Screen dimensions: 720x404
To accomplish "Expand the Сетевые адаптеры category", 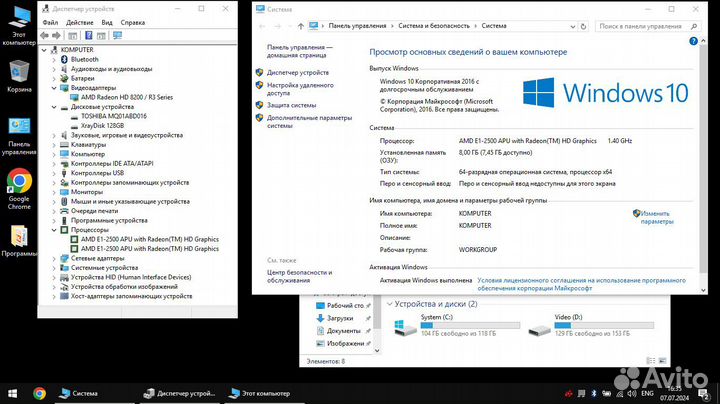I will click(x=55, y=258).
